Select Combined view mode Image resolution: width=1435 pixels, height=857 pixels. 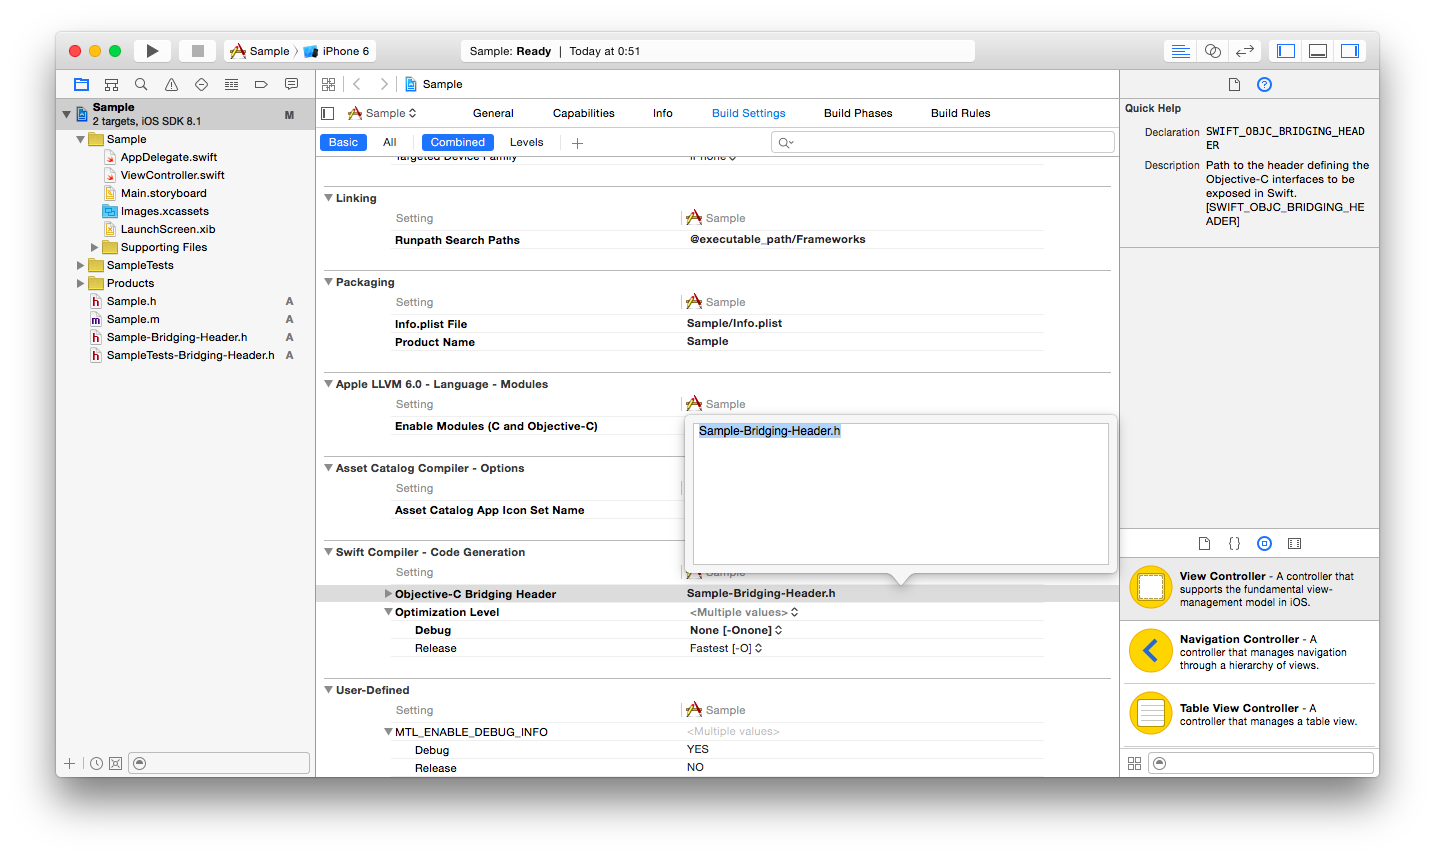pos(458,142)
